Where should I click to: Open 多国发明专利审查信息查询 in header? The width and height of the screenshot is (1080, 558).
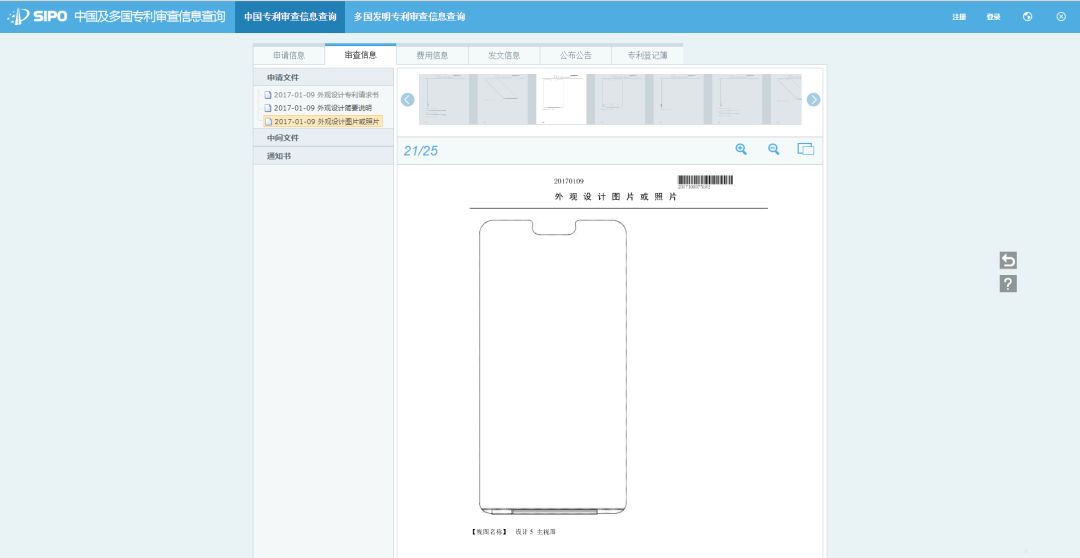pos(409,17)
